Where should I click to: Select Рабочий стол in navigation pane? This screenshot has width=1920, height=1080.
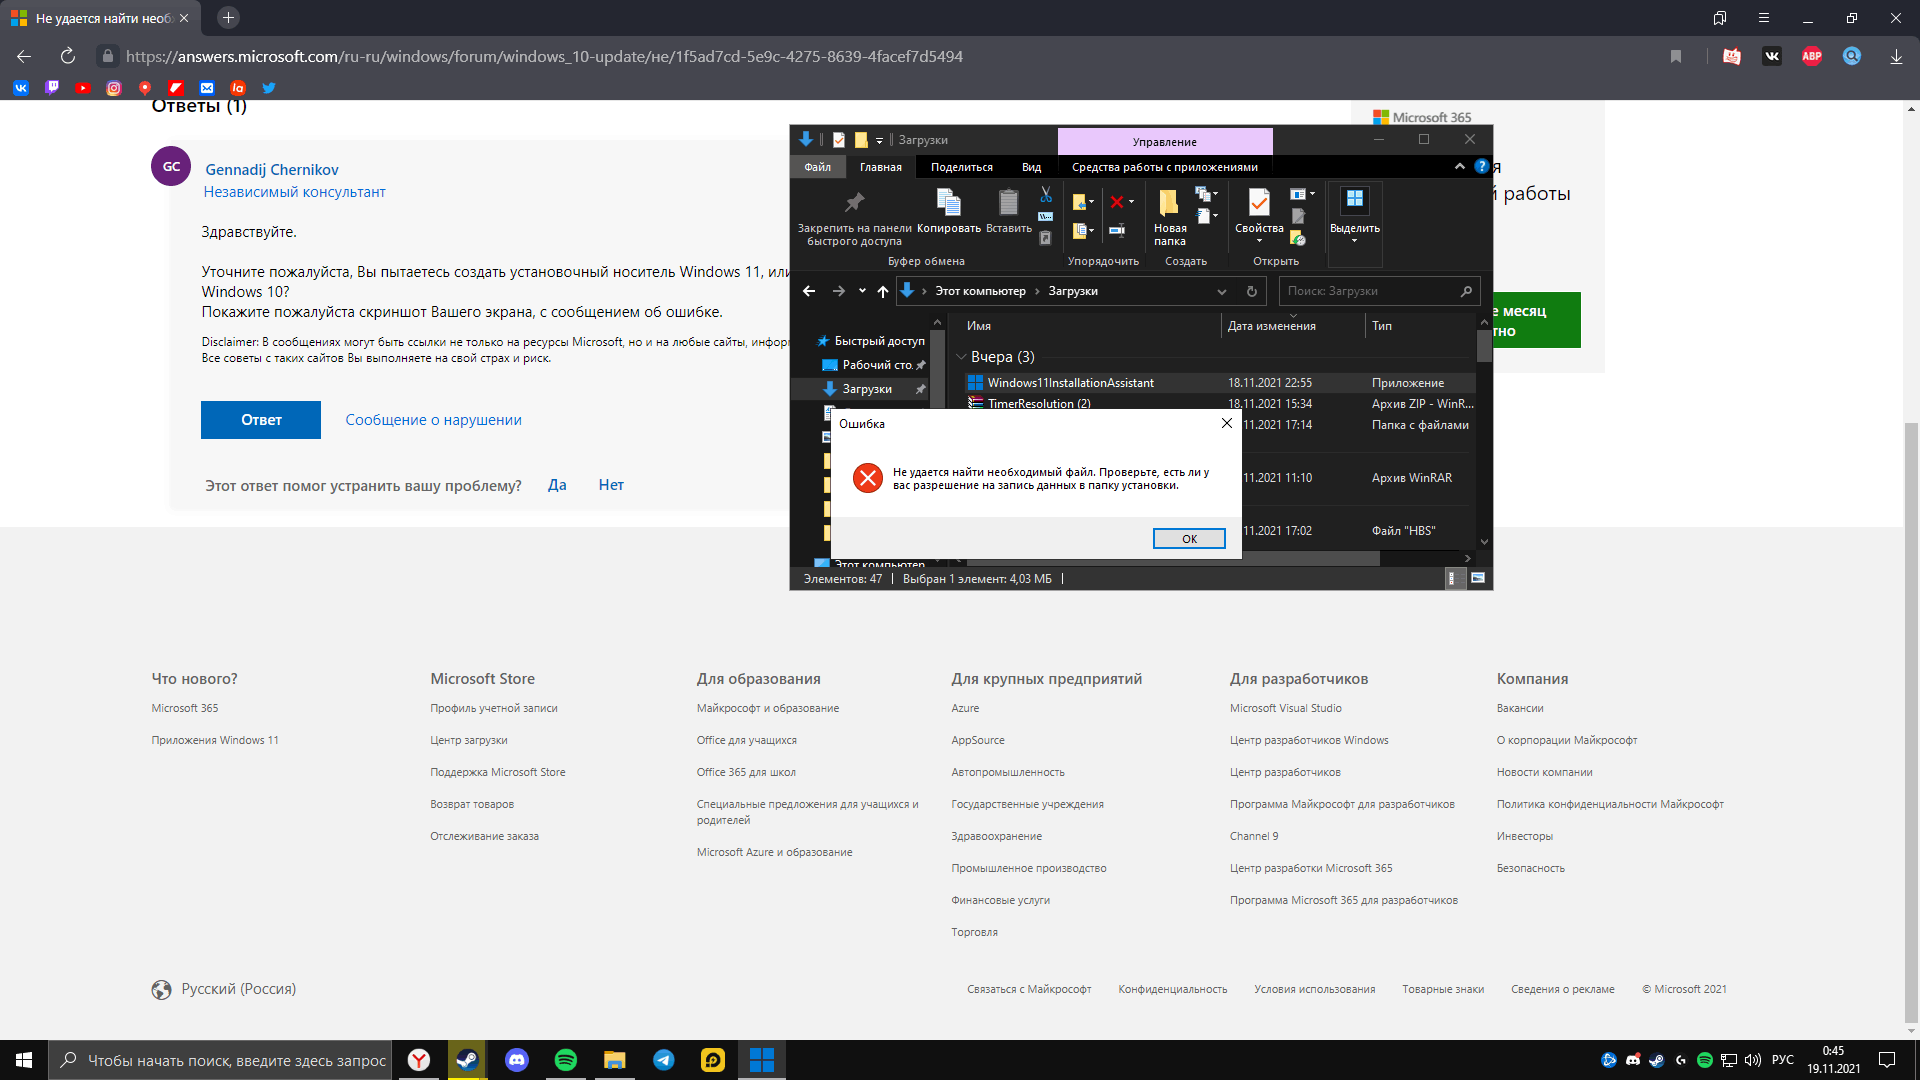[876, 365]
